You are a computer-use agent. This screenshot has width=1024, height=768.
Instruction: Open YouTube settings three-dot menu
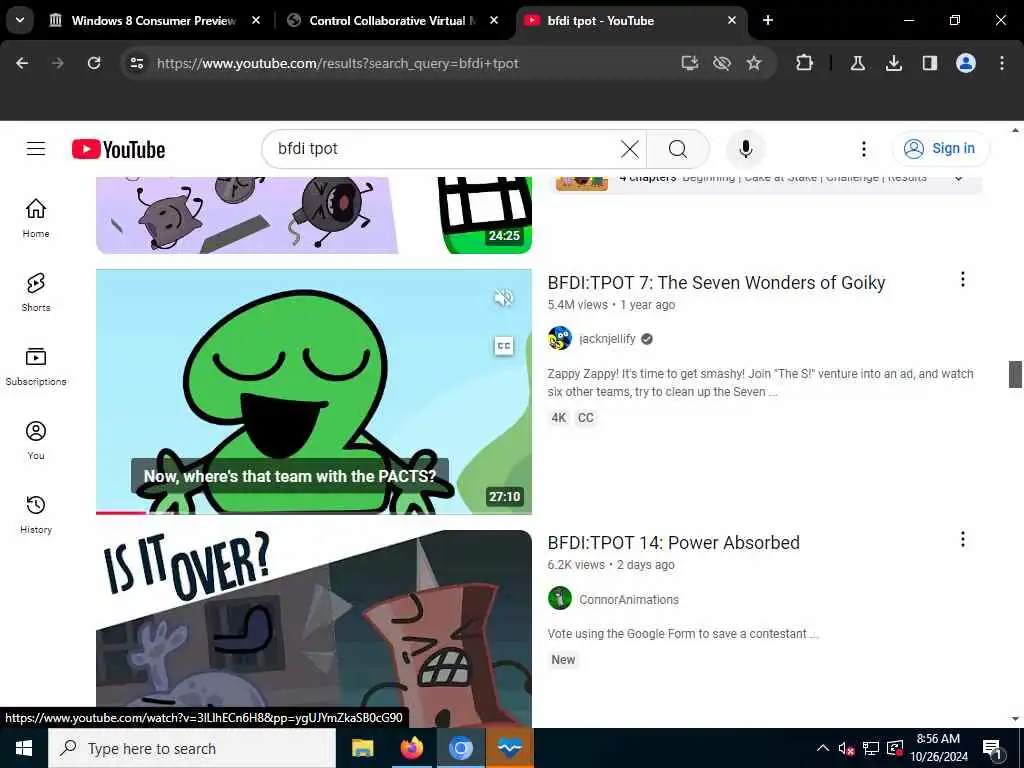tap(863, 149)
